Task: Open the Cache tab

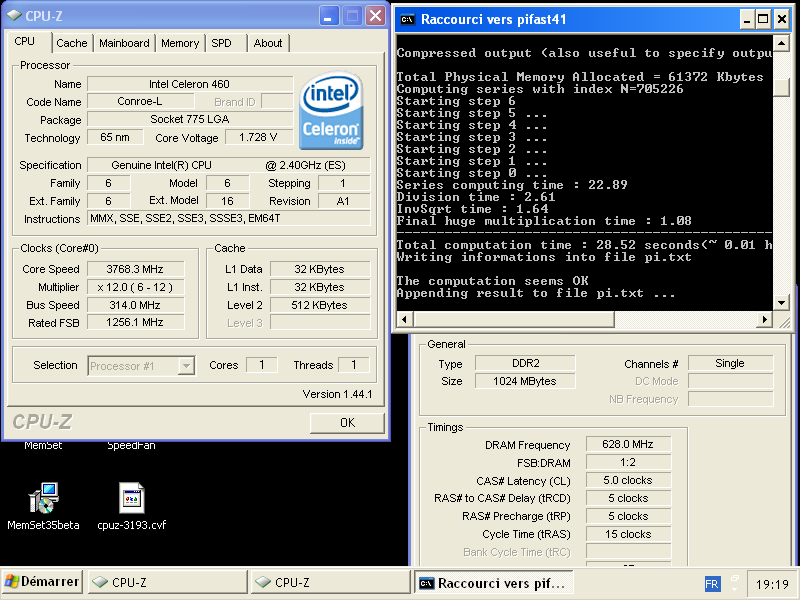Action: [x=72, y=43]
